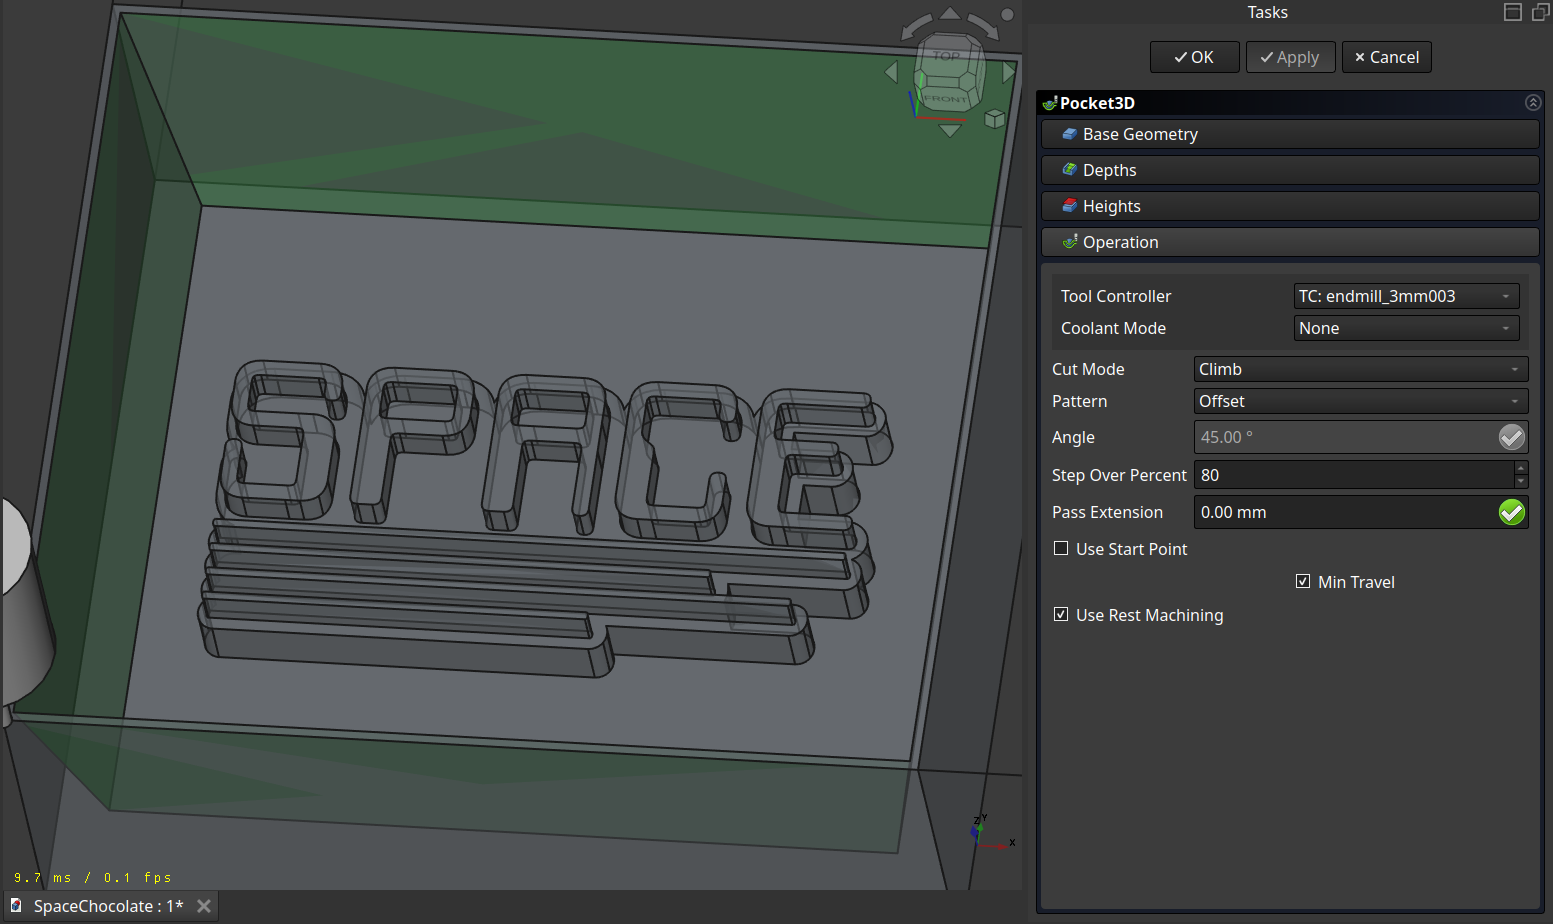Image resolution: width=1553 pixels, height=924 pixels.
Task: Click the green check icon in Pass Extension
Action: 1511,512
